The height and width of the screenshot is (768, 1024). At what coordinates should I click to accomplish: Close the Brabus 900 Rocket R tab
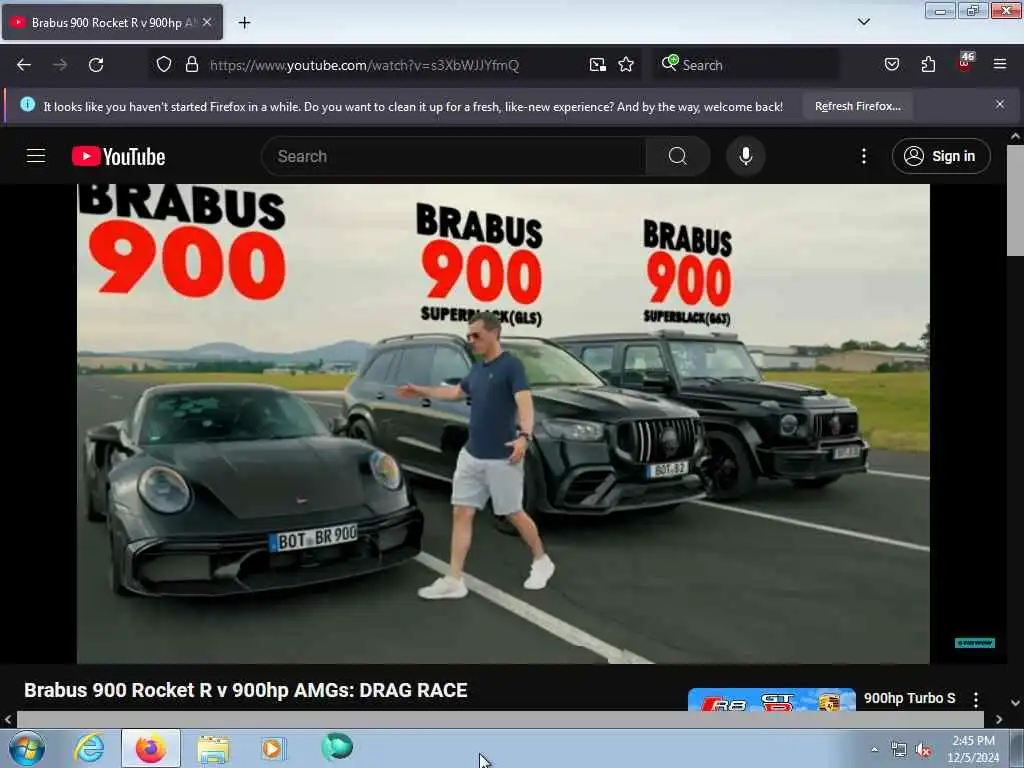coord(207,22)
